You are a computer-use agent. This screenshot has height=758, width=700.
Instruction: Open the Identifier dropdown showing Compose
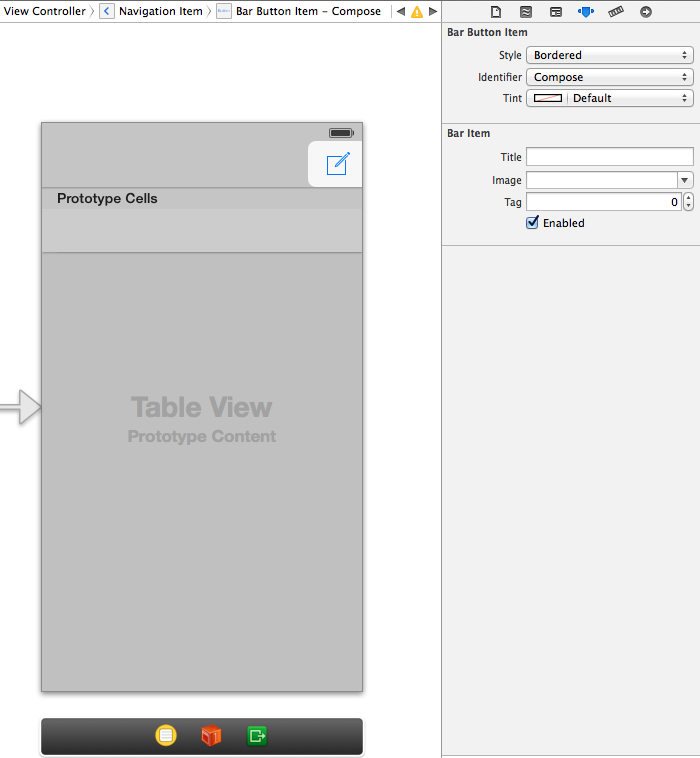(x=610, y=77)
